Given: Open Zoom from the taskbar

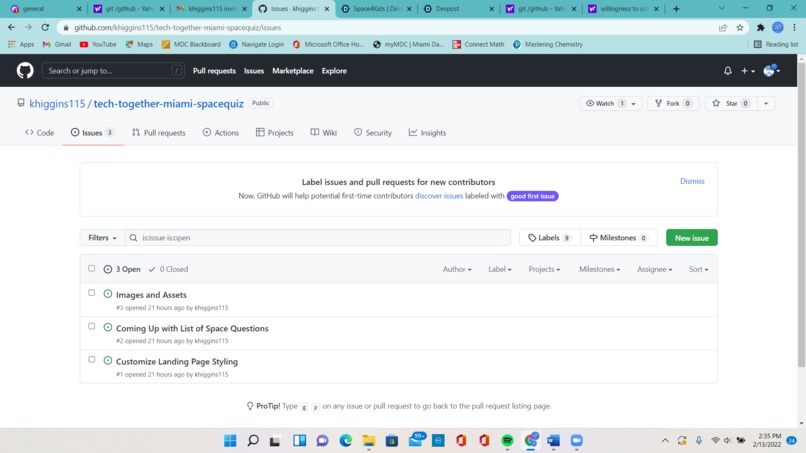Looking at the screenshot, I should [x=577, y=441].
